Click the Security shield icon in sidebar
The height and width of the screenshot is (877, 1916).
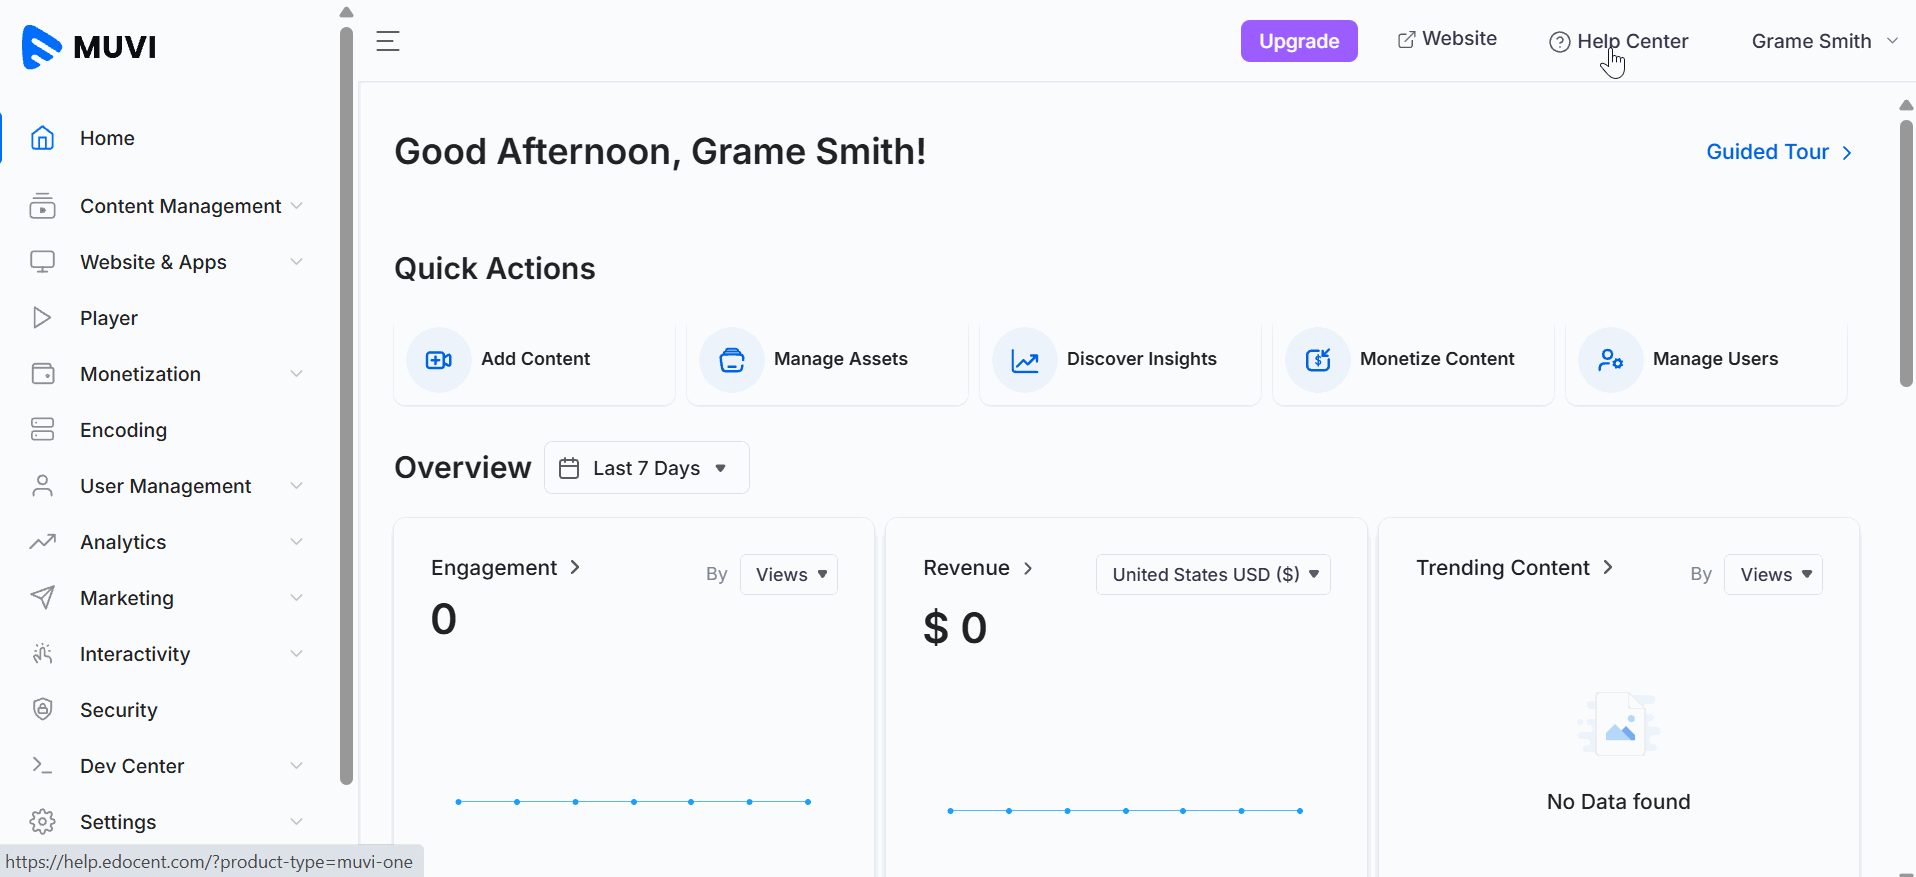coord(42,710)
